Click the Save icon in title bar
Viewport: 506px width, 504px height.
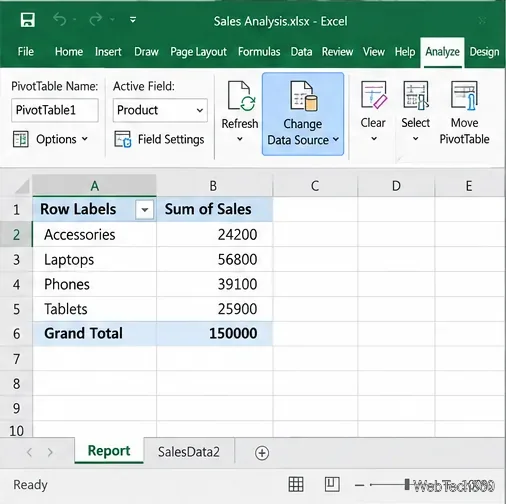[28, 20]
